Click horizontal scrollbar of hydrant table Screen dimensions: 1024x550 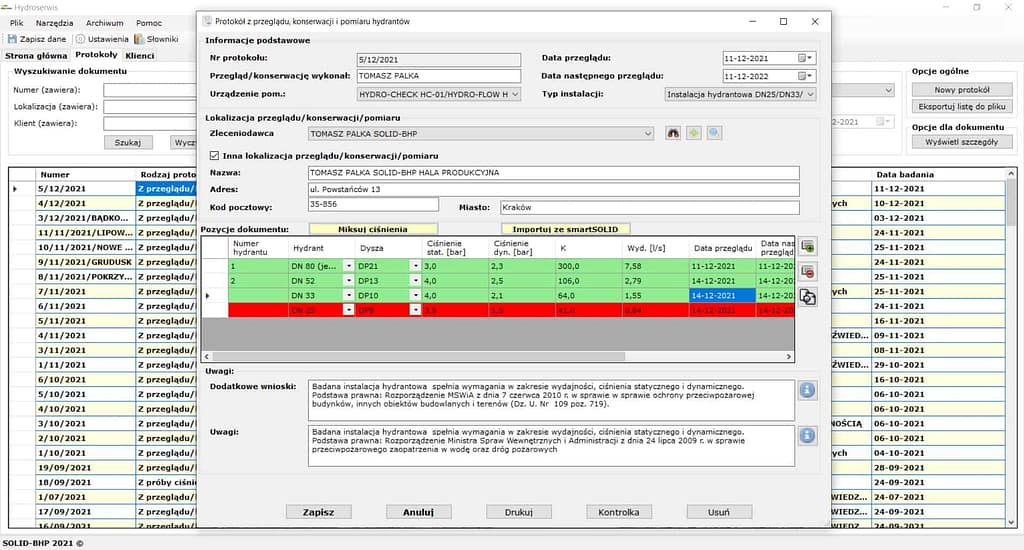[419, 357]
